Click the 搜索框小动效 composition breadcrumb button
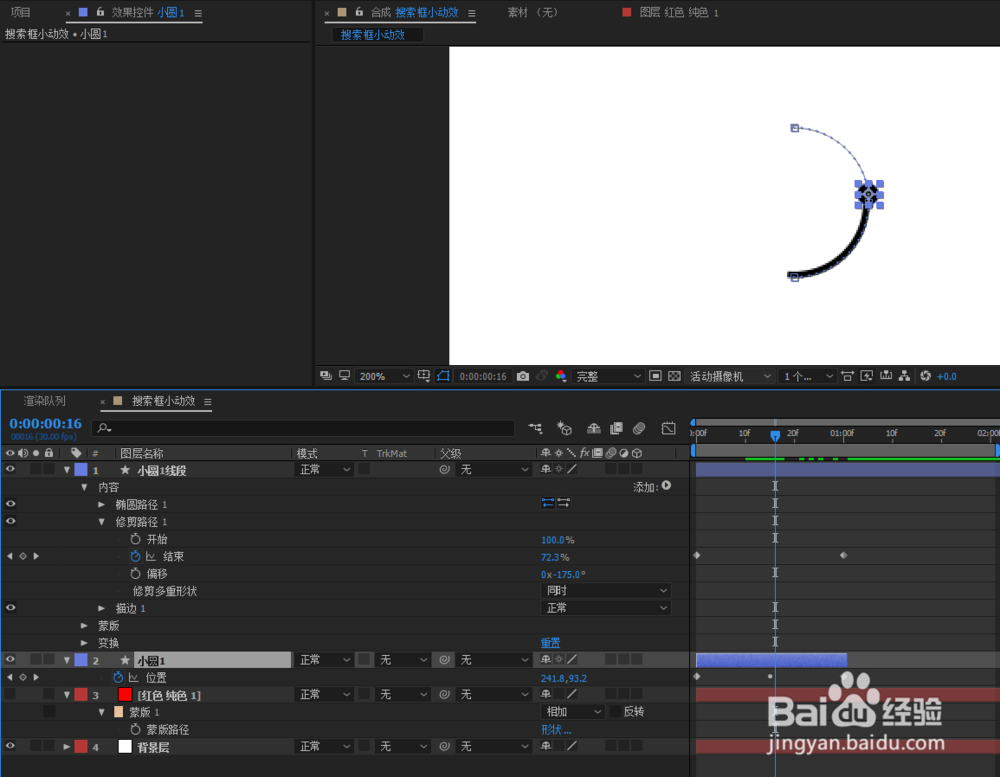The width and height of the screenshot is (1000, 777). pos(376,34)
